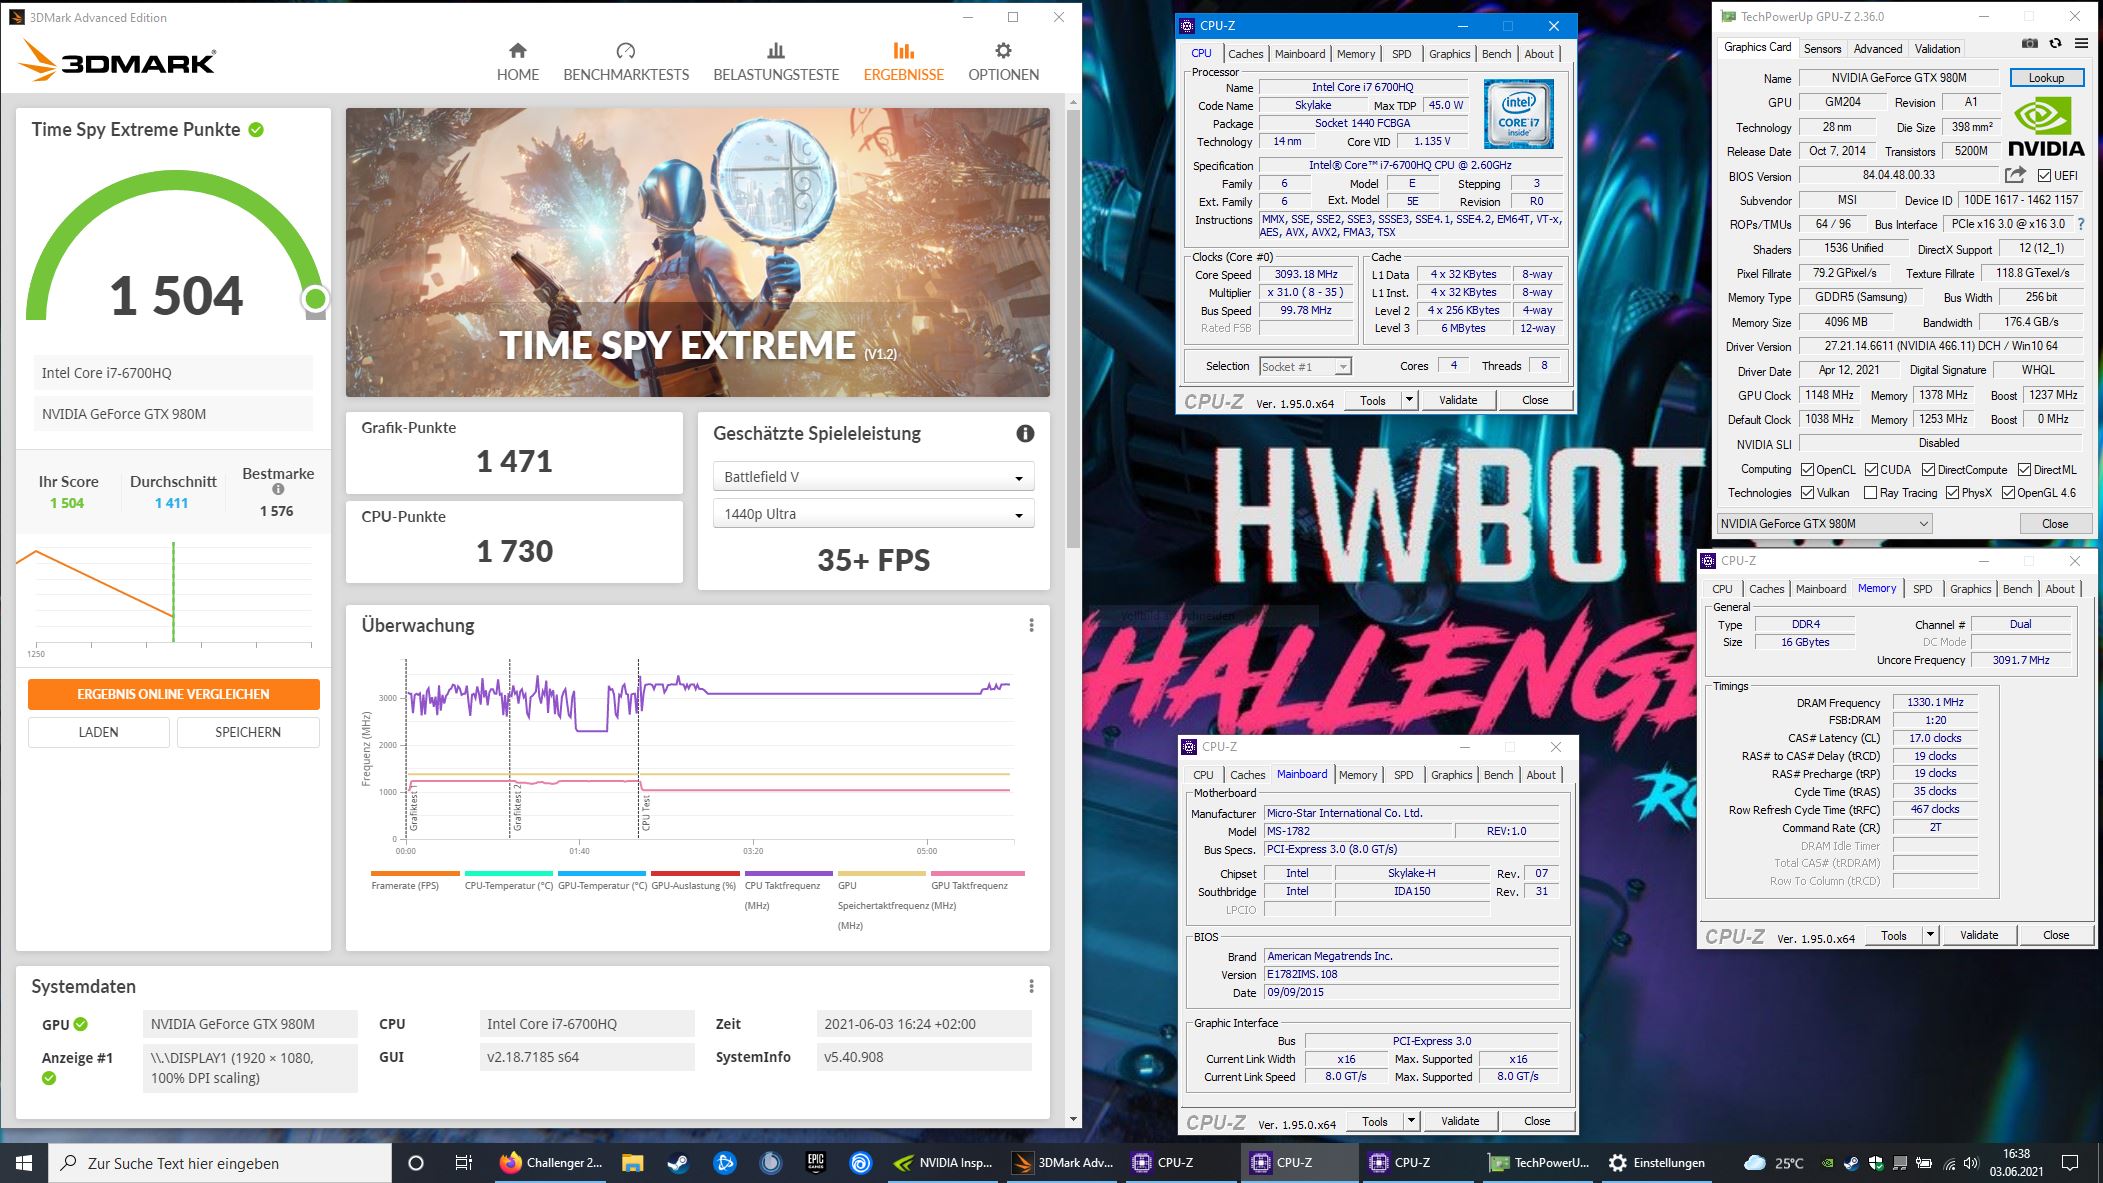Toggle DirectCompute checkbox in GPU-Z
The image size is (2103, 1183).
point(1928,469)
